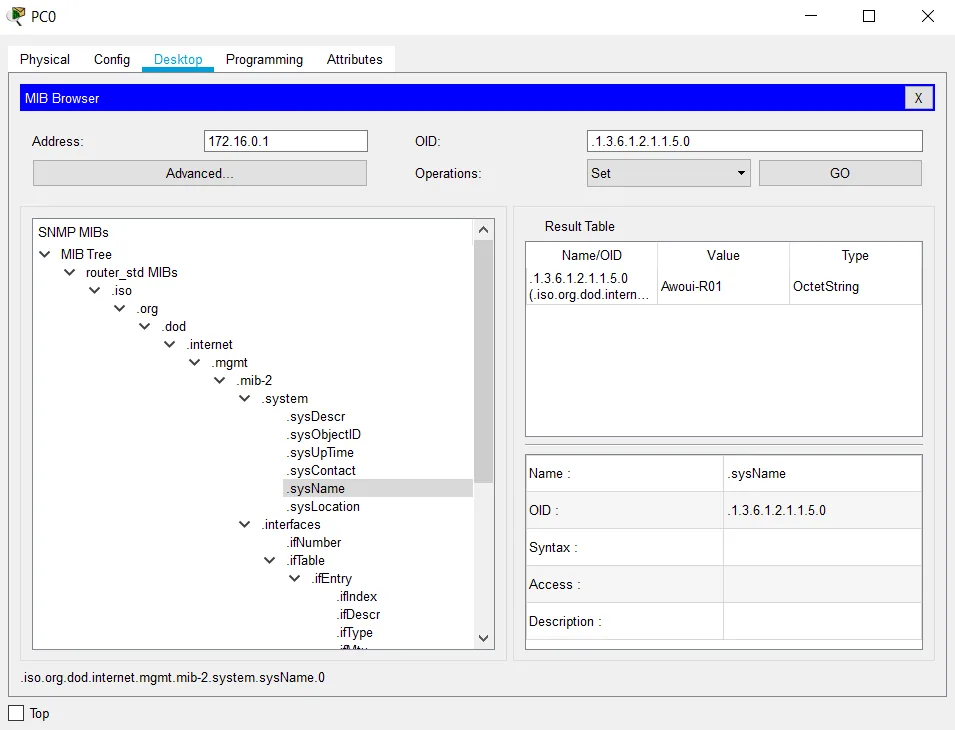
Task: Collapse the MIB Tree node
Action: pyautogui.click(x=44, y=254)
